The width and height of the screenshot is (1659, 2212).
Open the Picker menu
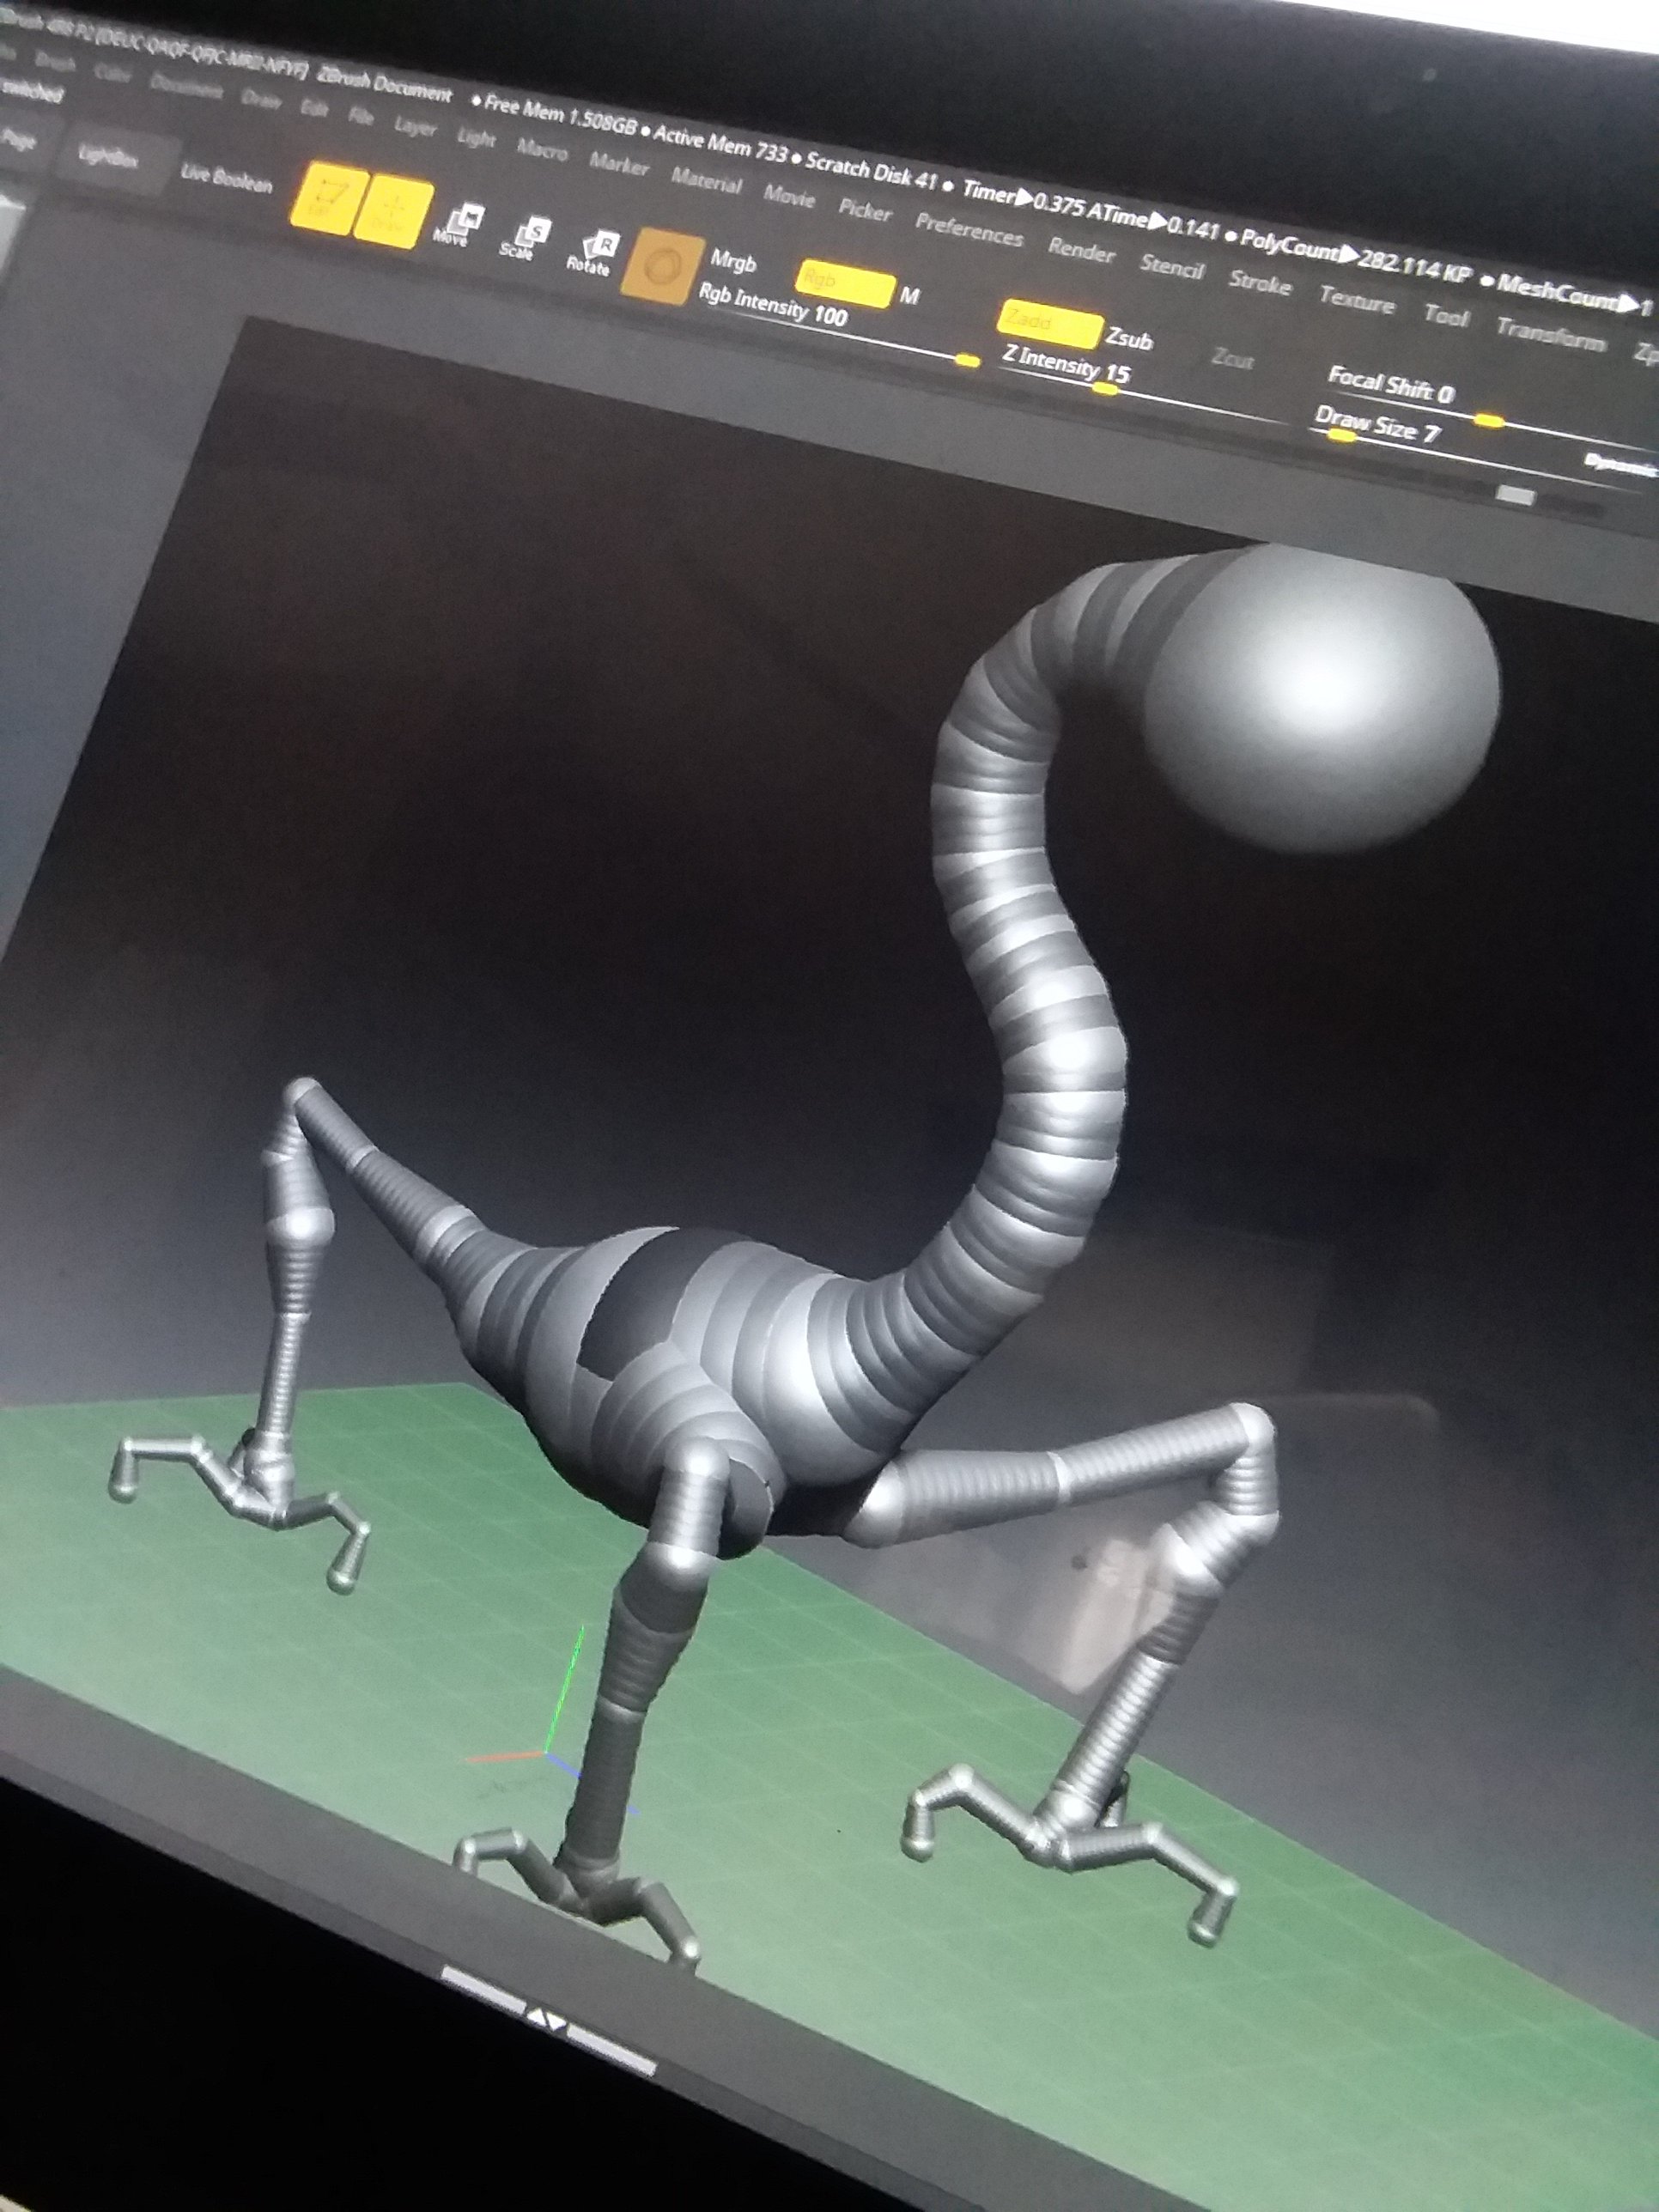pos(865,210)
